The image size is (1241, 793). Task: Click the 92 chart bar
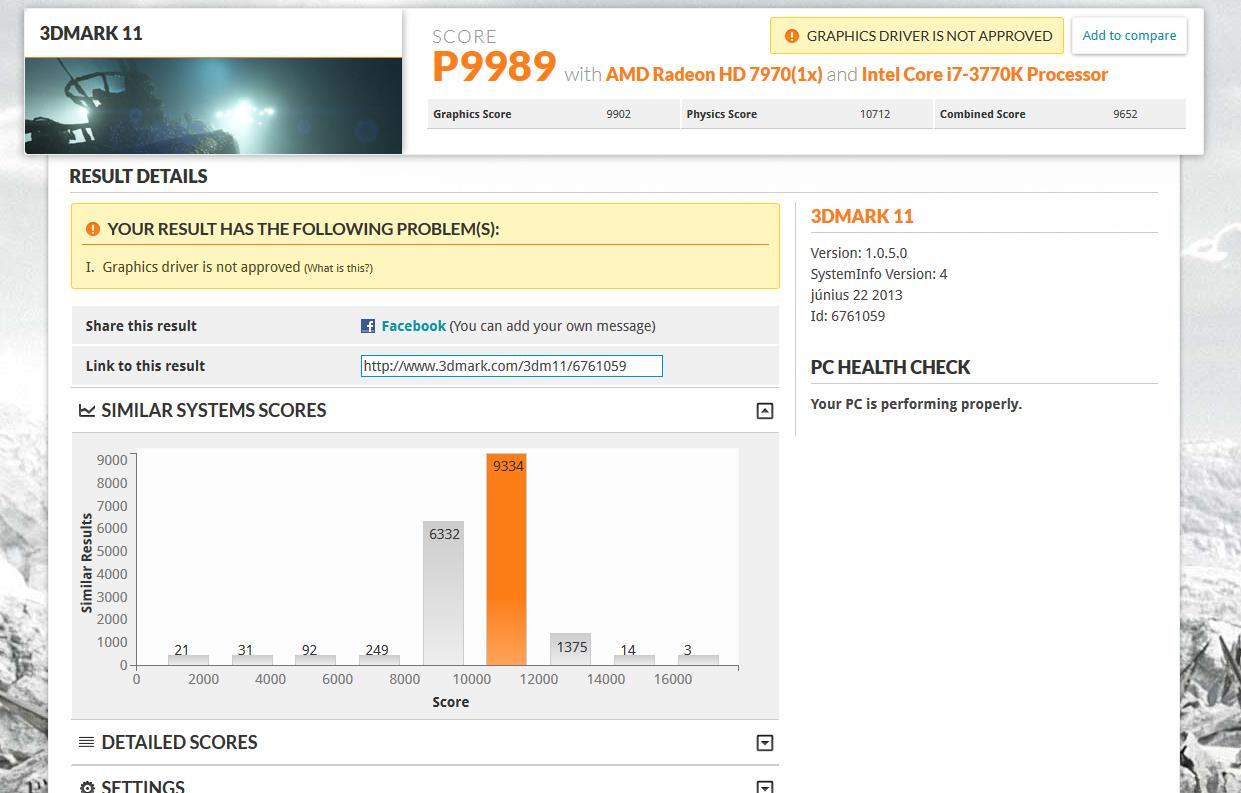pyautogui.click(x=315, y=660)
